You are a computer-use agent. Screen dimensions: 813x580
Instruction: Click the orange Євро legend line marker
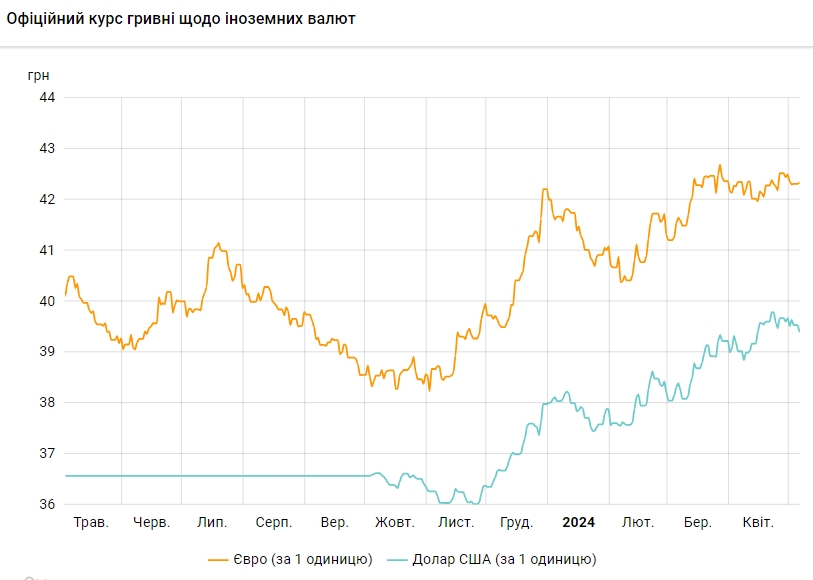coord(220,559)
